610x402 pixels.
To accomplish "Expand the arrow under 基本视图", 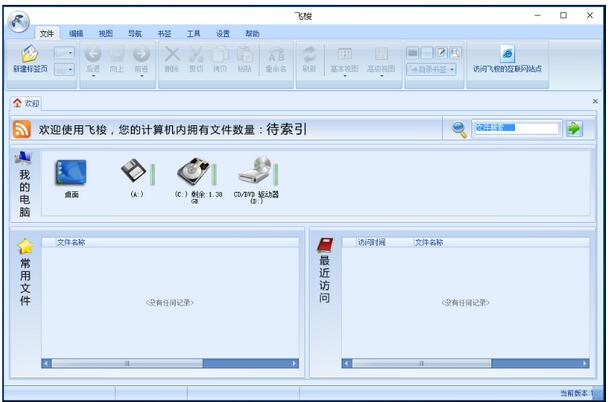I will 345,76.
